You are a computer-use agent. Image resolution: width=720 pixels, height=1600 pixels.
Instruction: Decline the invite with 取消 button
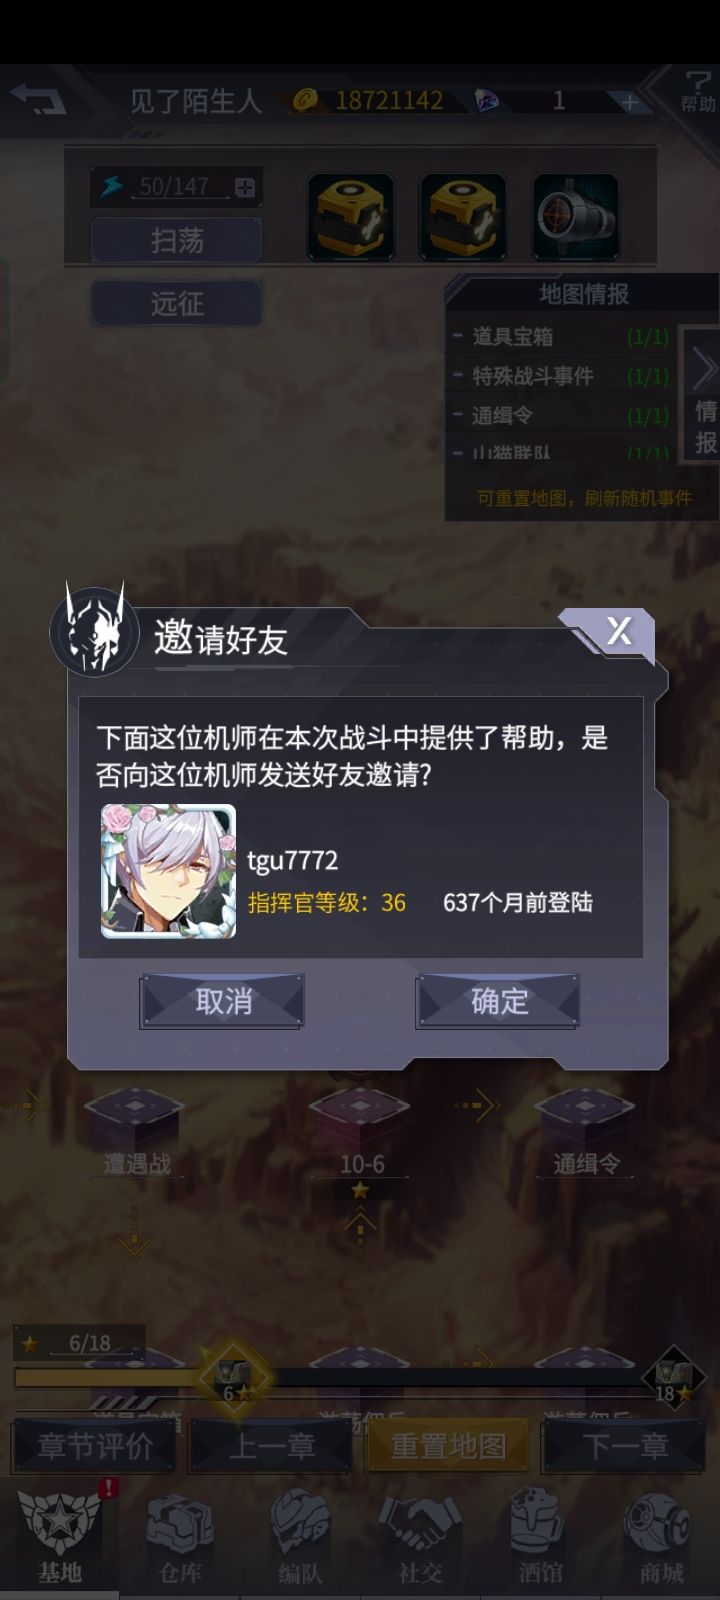pyautogui.click(x=222, y=1001)
